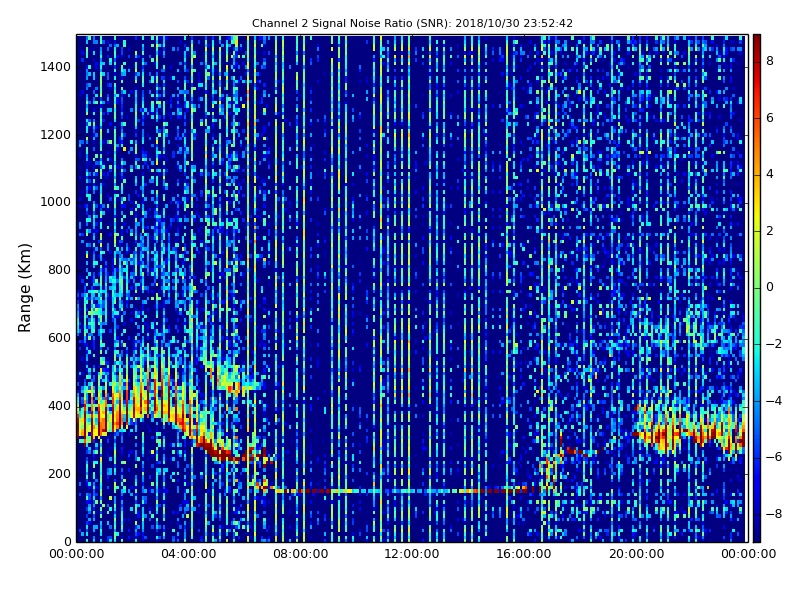Click the colorbar tick label '4'
This screenshot has width=800, height=600.
point(770,174)
